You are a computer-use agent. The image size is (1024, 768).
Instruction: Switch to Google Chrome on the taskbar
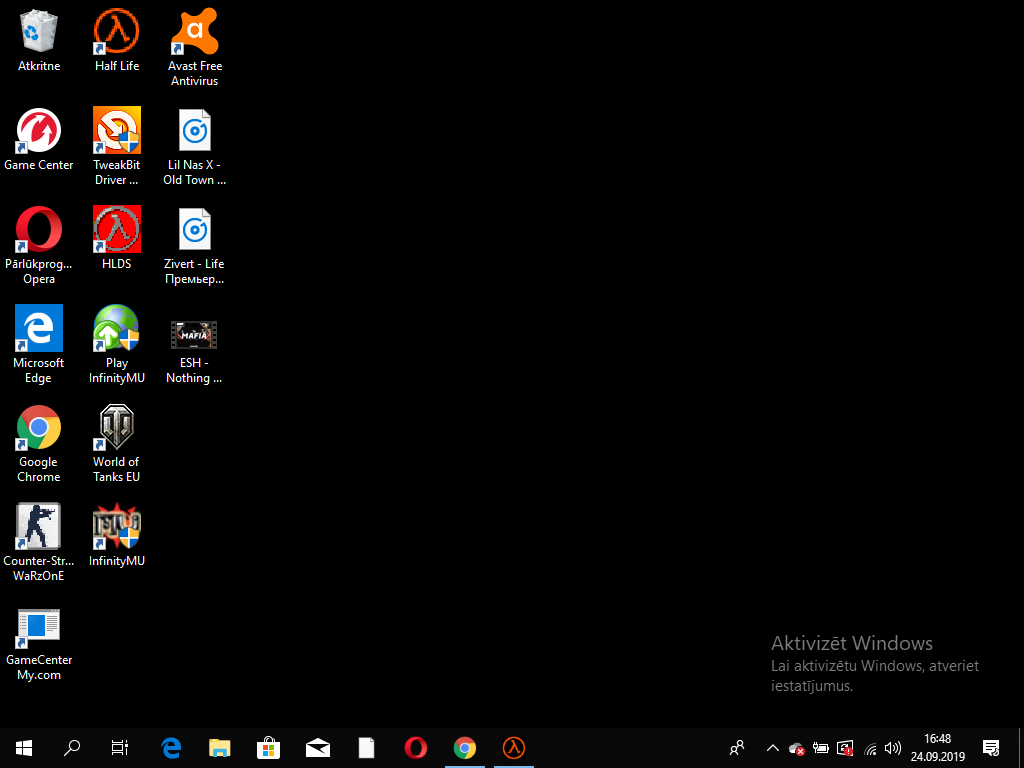click(x=465, y=748)
